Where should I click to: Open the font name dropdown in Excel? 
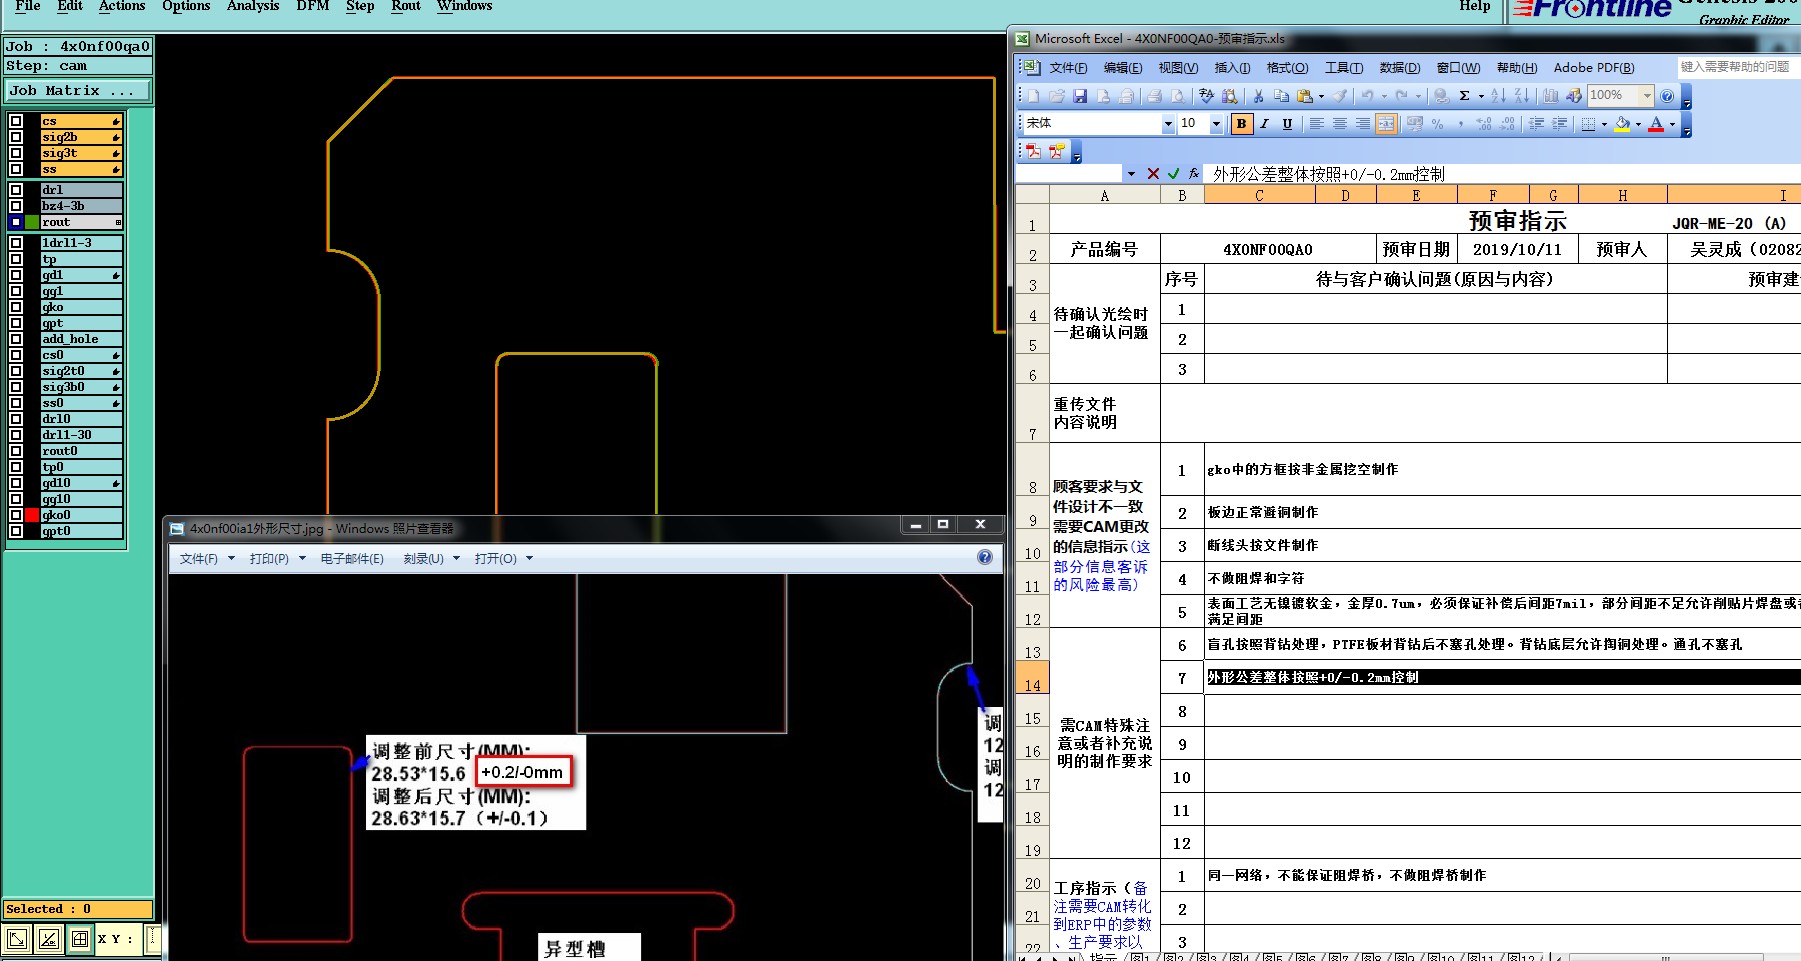[1168, 124]
